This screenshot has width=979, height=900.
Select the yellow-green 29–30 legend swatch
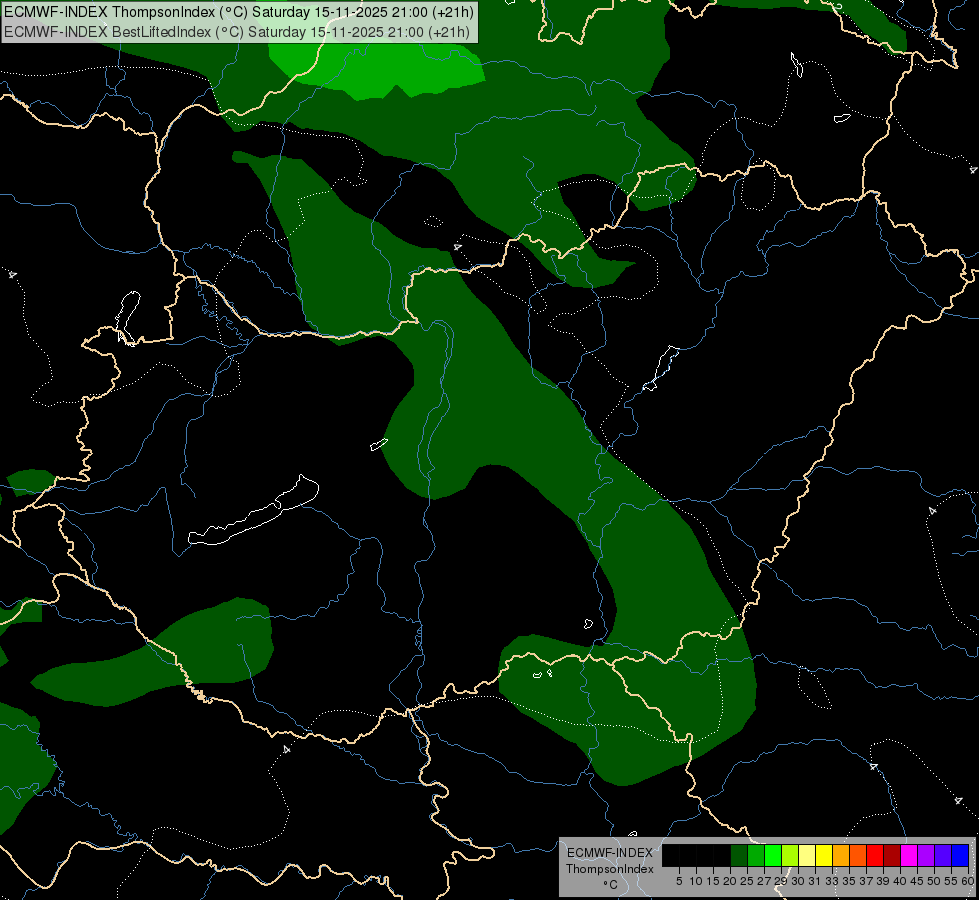point(790,855)
